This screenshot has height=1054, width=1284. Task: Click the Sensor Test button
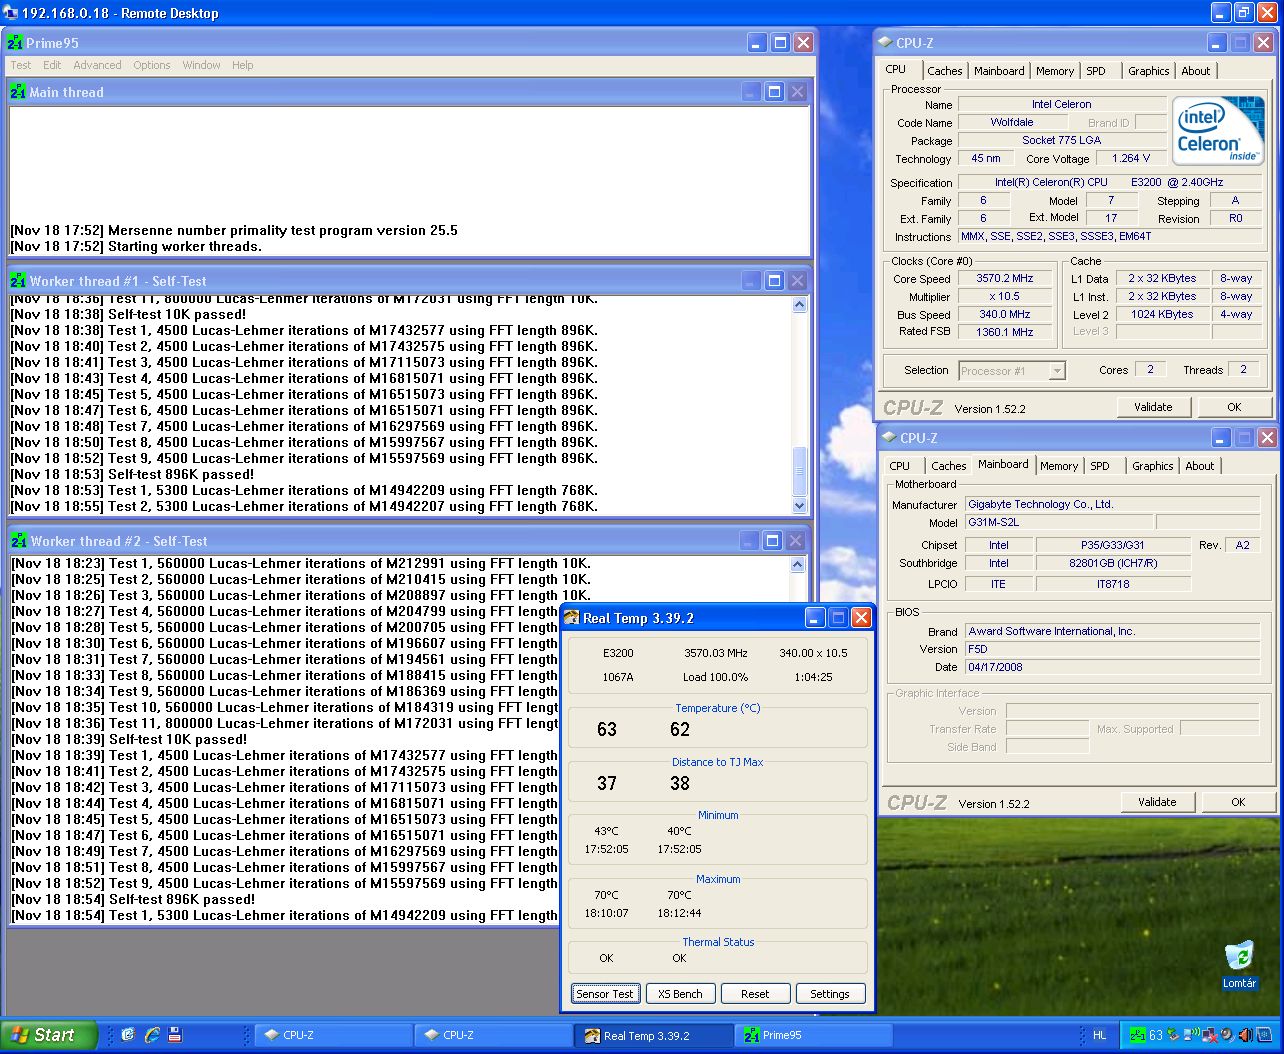(x=604, y=994)
